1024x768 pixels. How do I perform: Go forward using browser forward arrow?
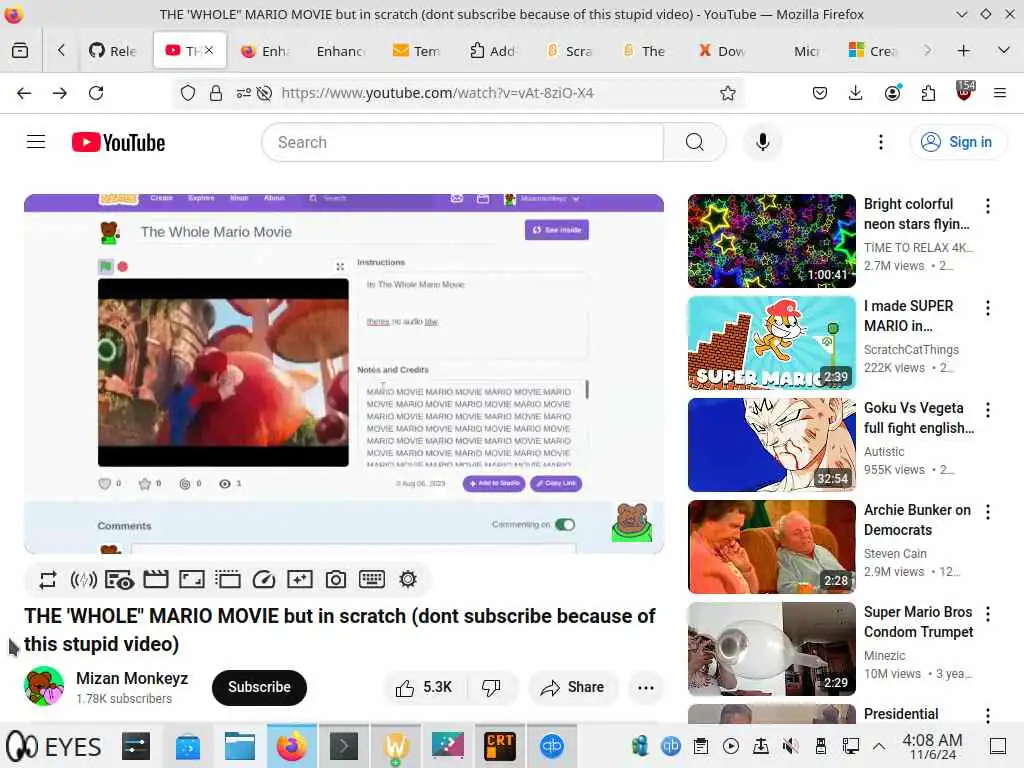coord(60,93)
